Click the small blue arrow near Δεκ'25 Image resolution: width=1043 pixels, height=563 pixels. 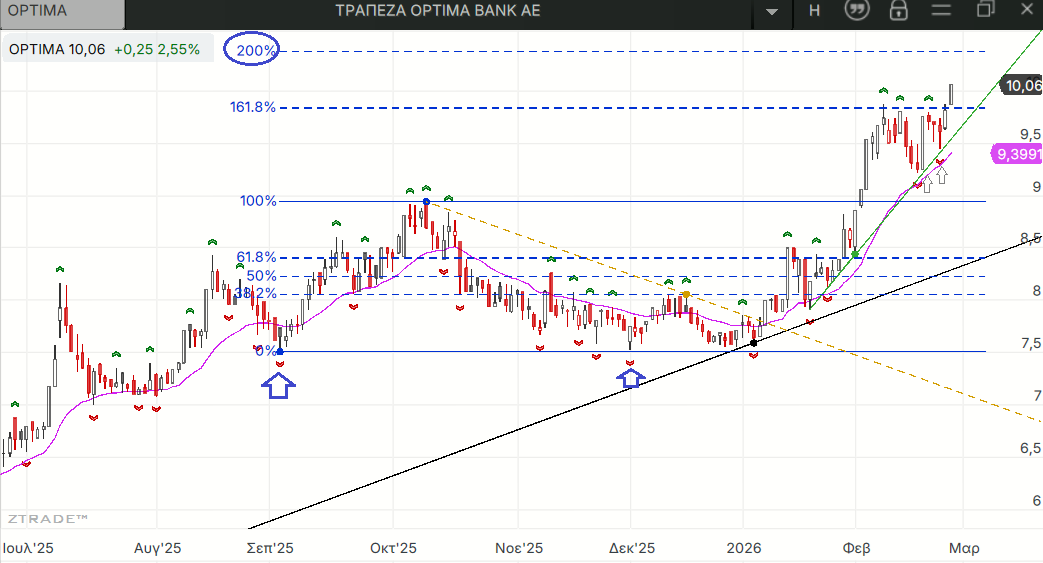click(630, 377)
